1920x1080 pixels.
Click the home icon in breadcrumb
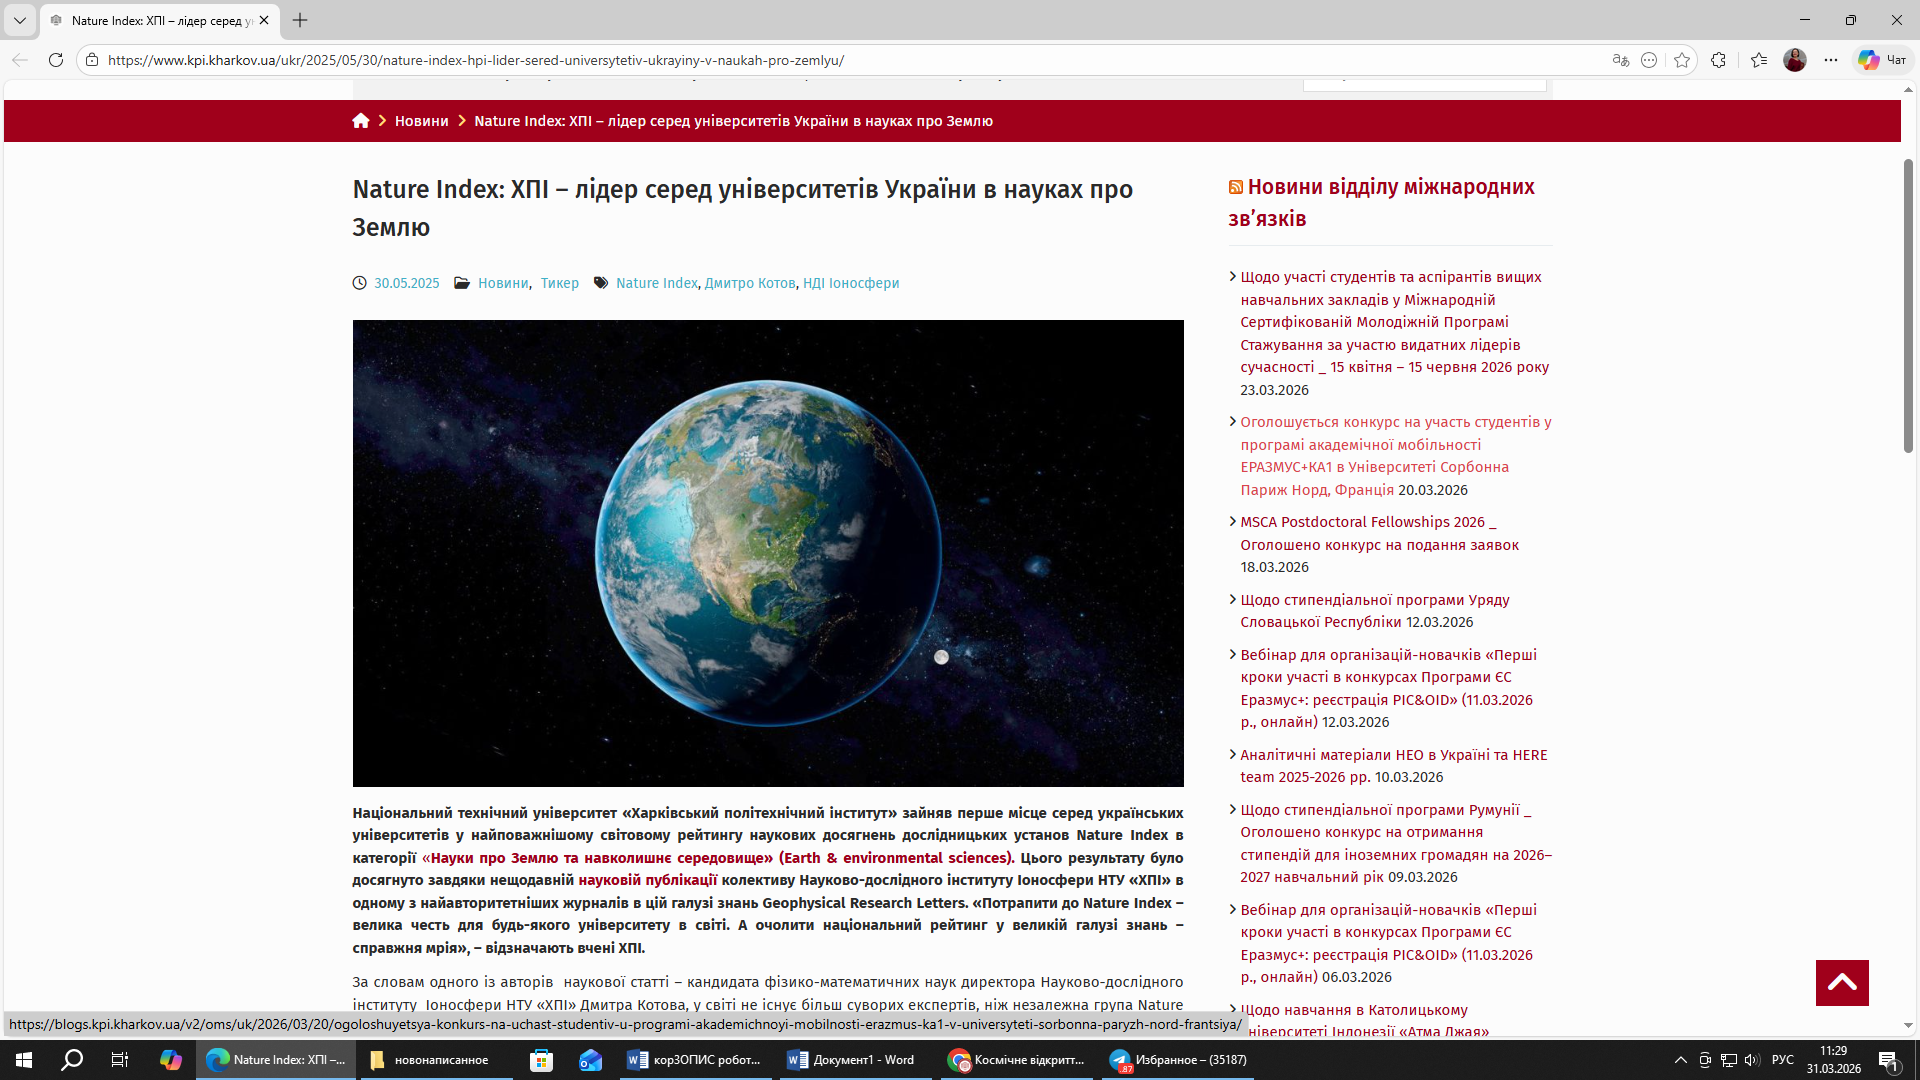point(361,121)
